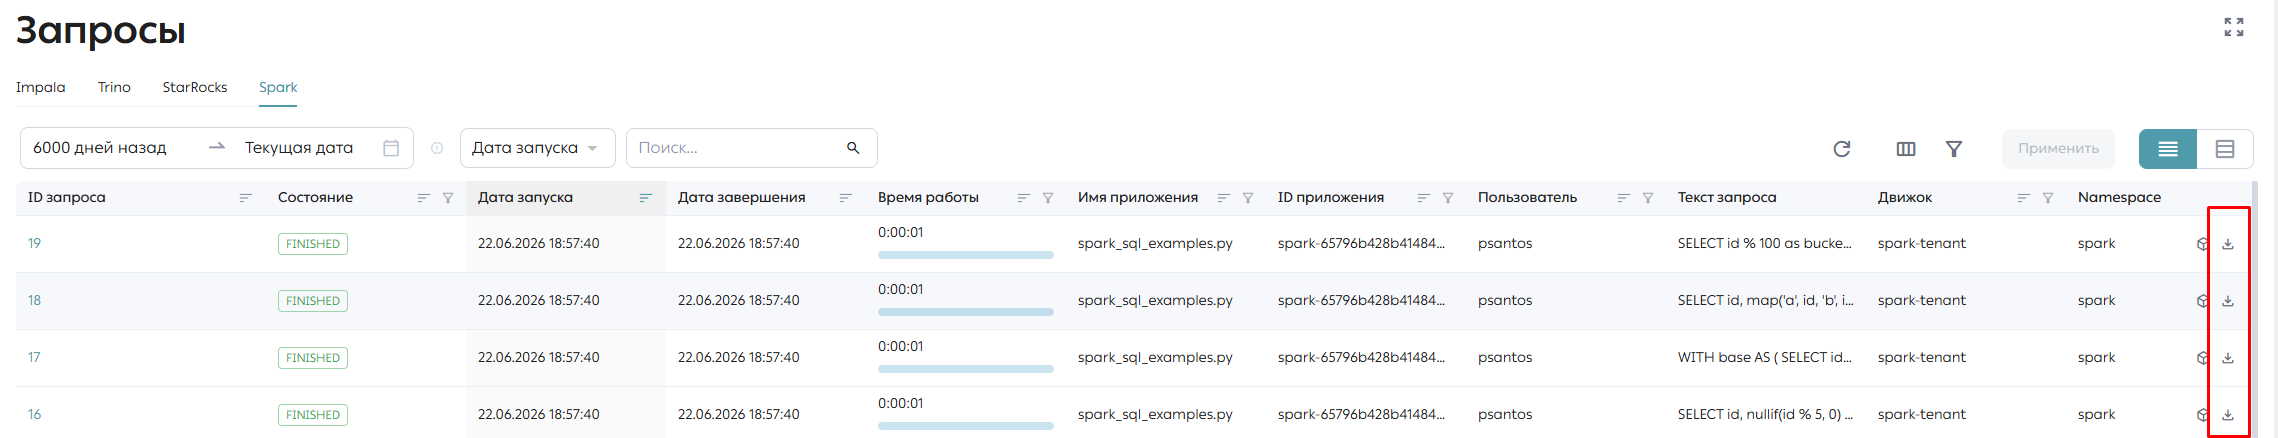Open the StarRocks tab
Image resolution: width=2278 pixels, height=438 pixels.
(195, 87)
